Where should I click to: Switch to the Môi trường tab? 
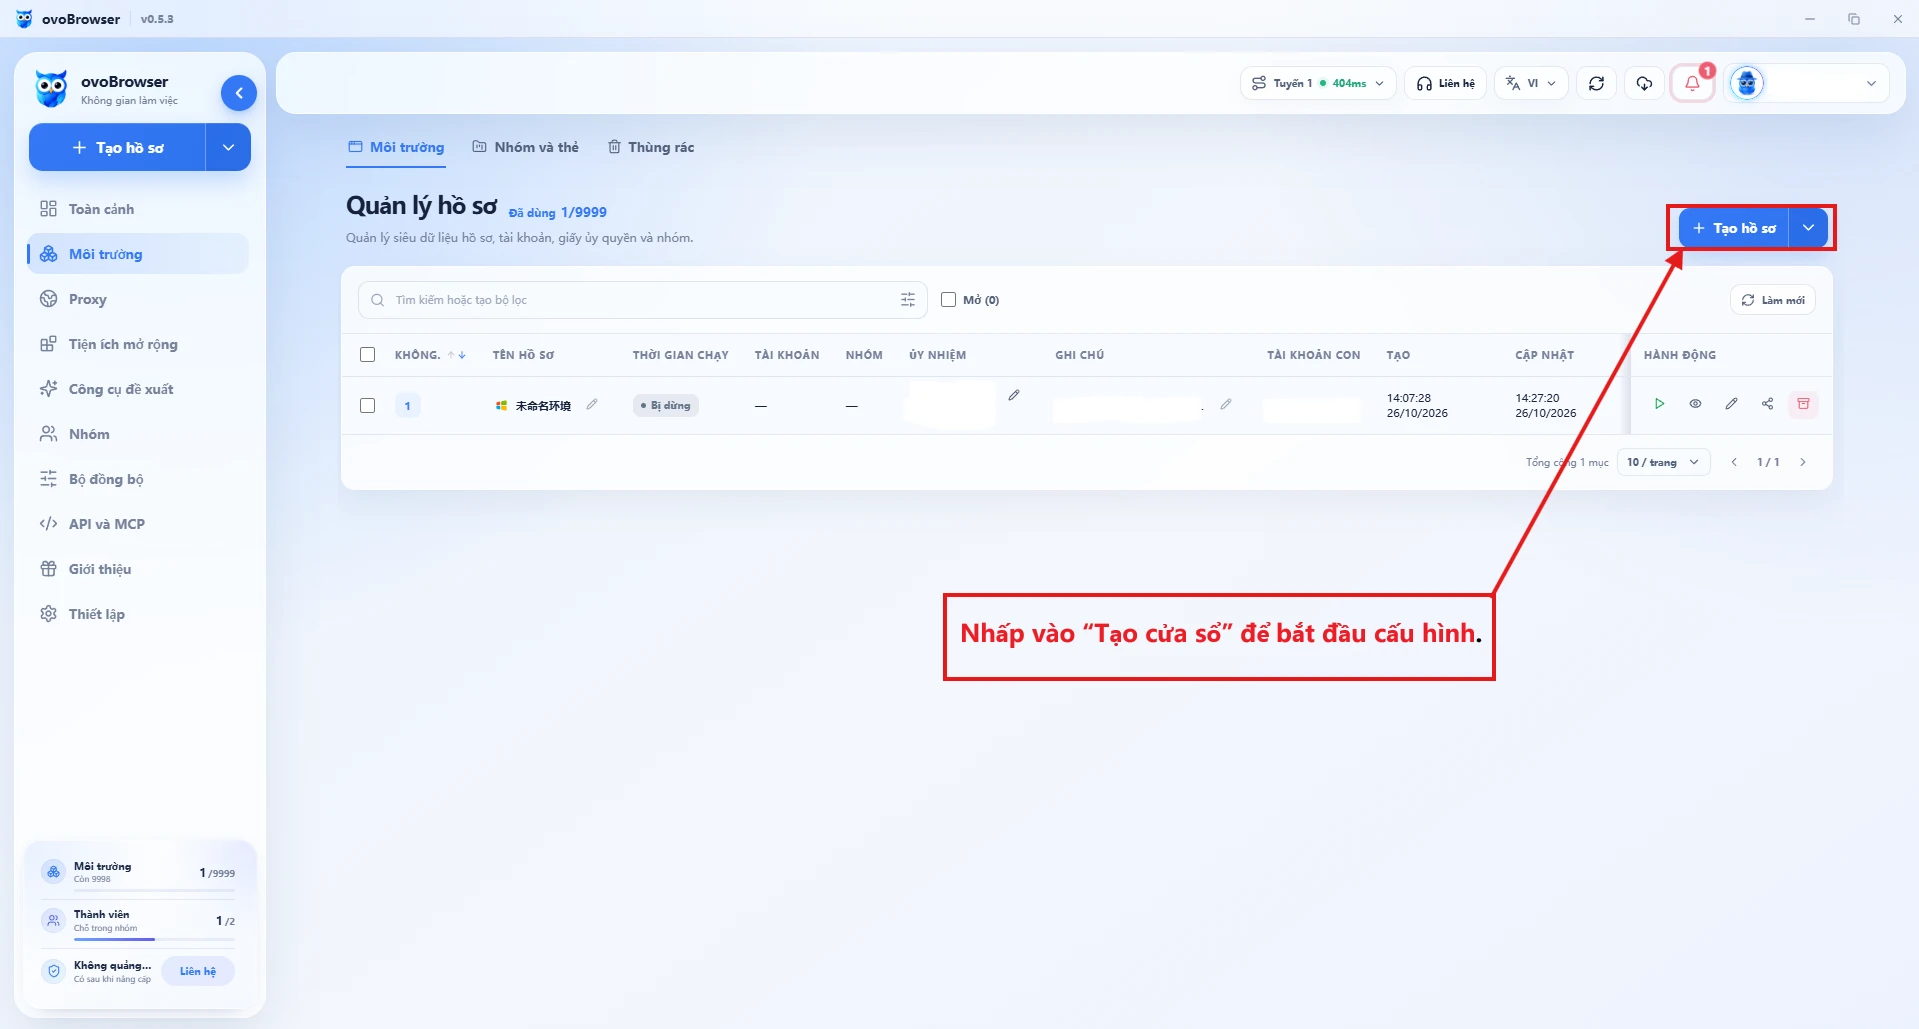(x=396, y=147)
